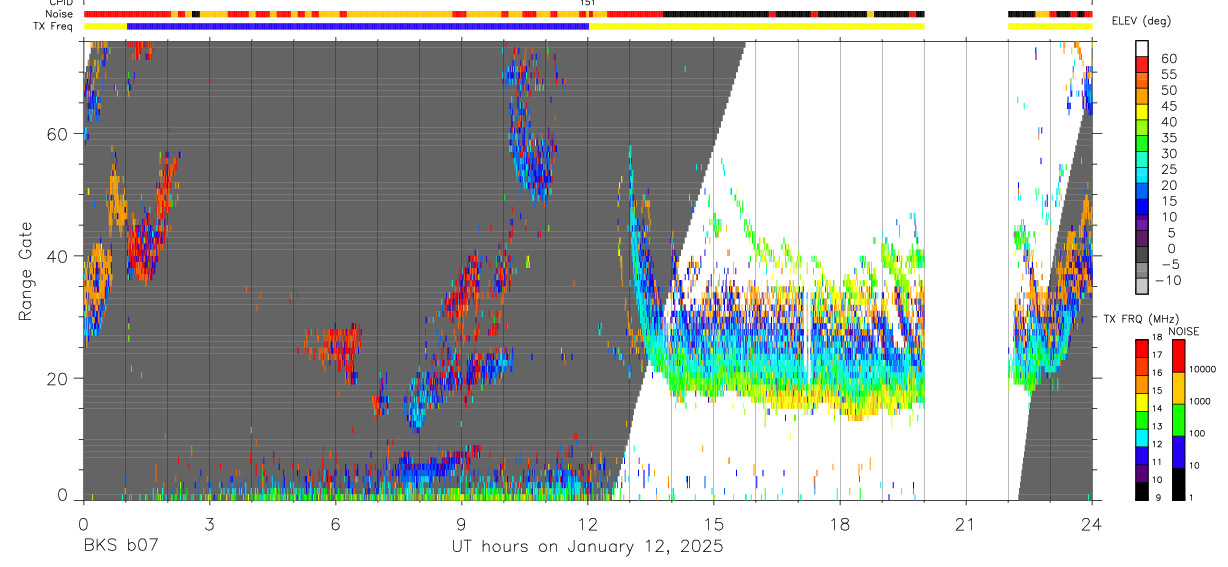The image size is (1228, 567).
Task: Click the '9' tick on the UT hours axis
Action: [x=461, y=523]
